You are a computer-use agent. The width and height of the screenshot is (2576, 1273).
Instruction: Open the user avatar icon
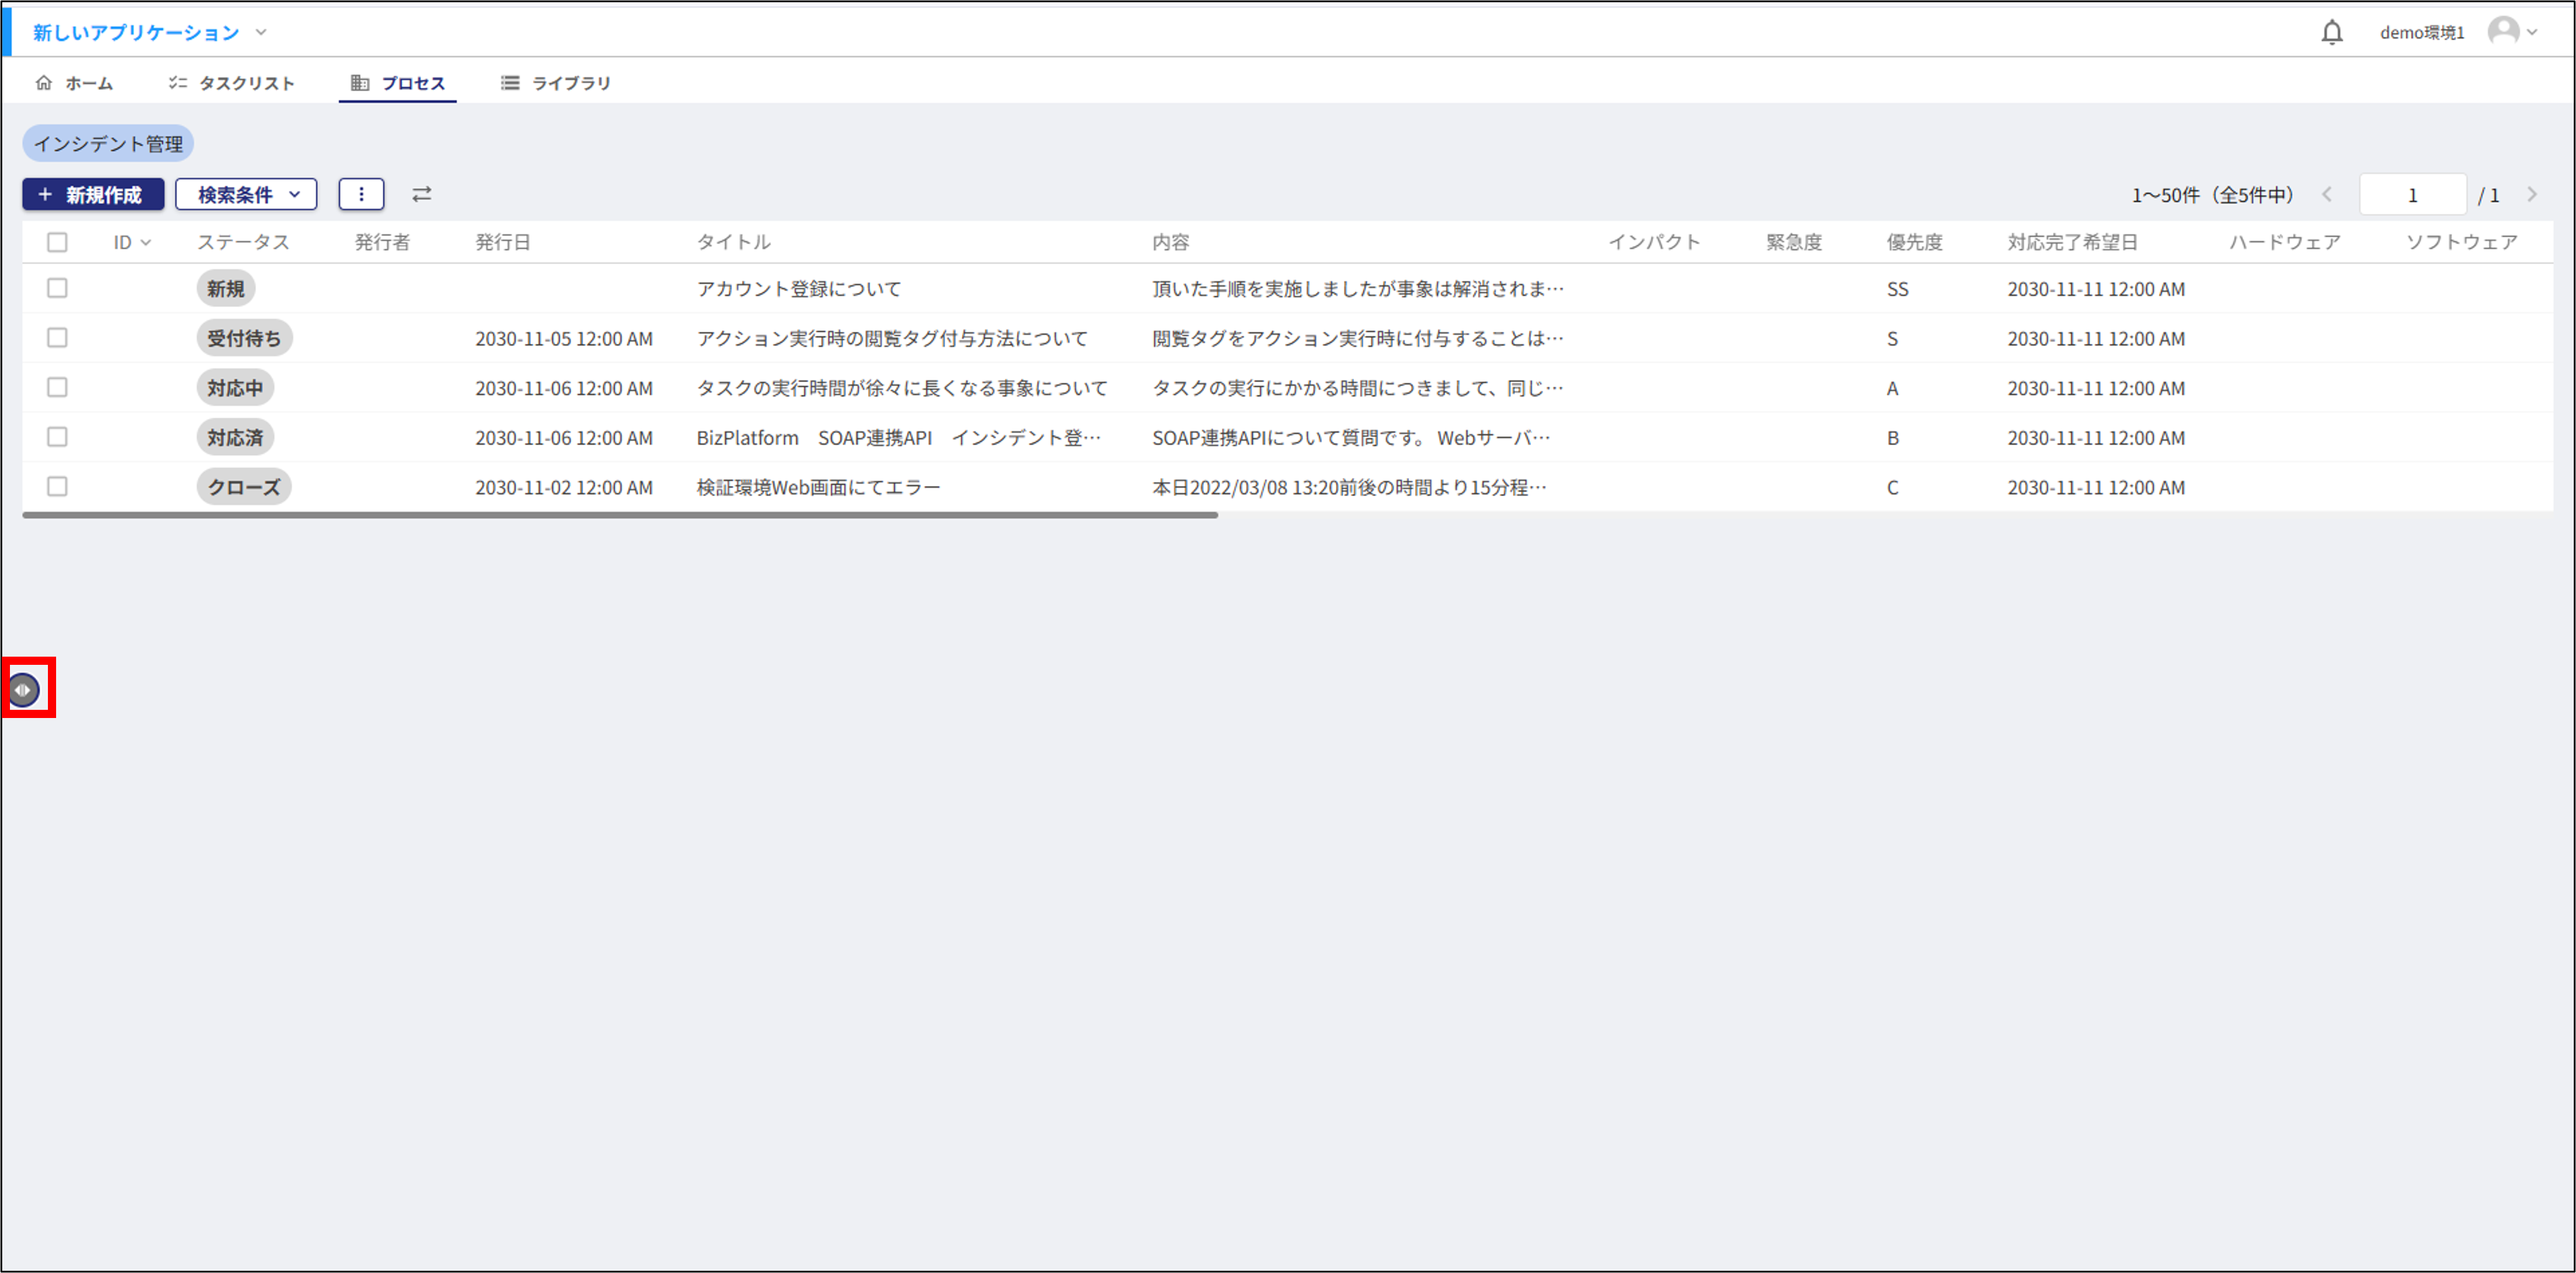pyautogui.click(x=2506, y=31)
